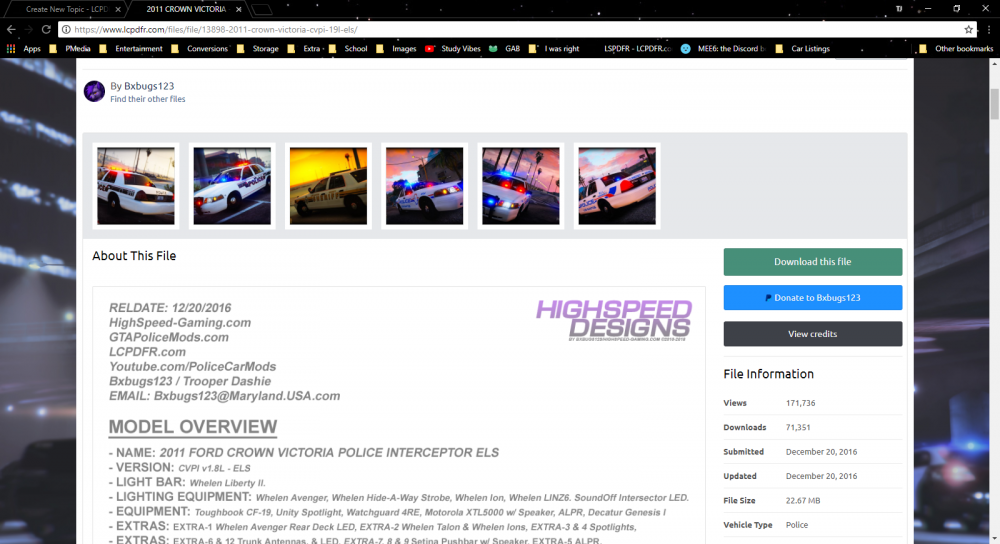Open the first screenshot thumbnail with white police car
Image resolution: width=1000 pixels, height=544 pixels.
136,186
